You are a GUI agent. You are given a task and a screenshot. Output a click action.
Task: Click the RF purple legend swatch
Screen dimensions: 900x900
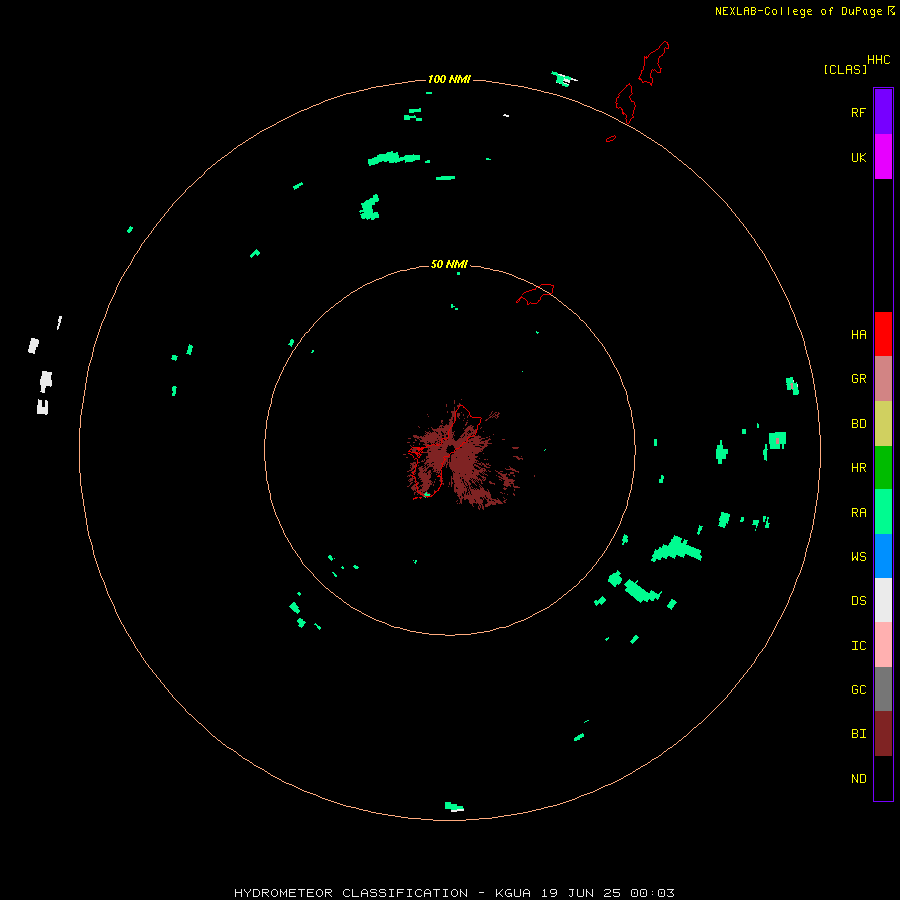883,112
